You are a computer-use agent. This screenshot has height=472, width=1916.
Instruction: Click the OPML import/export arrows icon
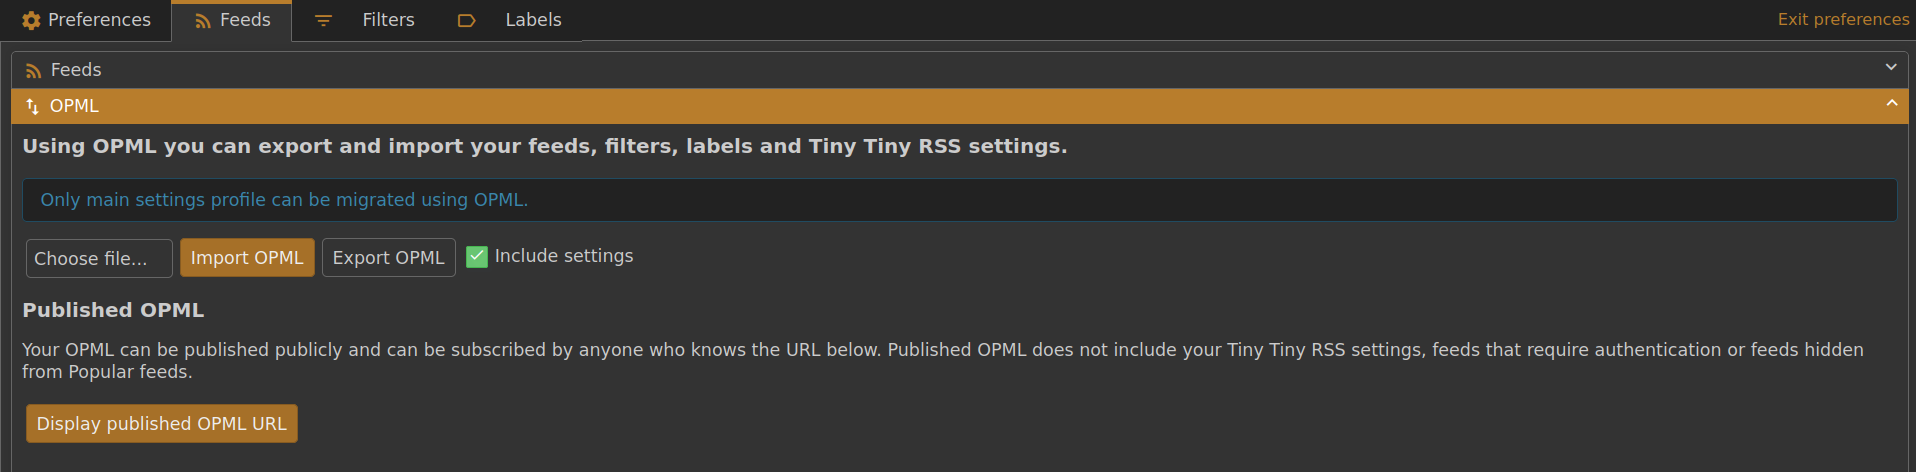(x=33, y=106)
